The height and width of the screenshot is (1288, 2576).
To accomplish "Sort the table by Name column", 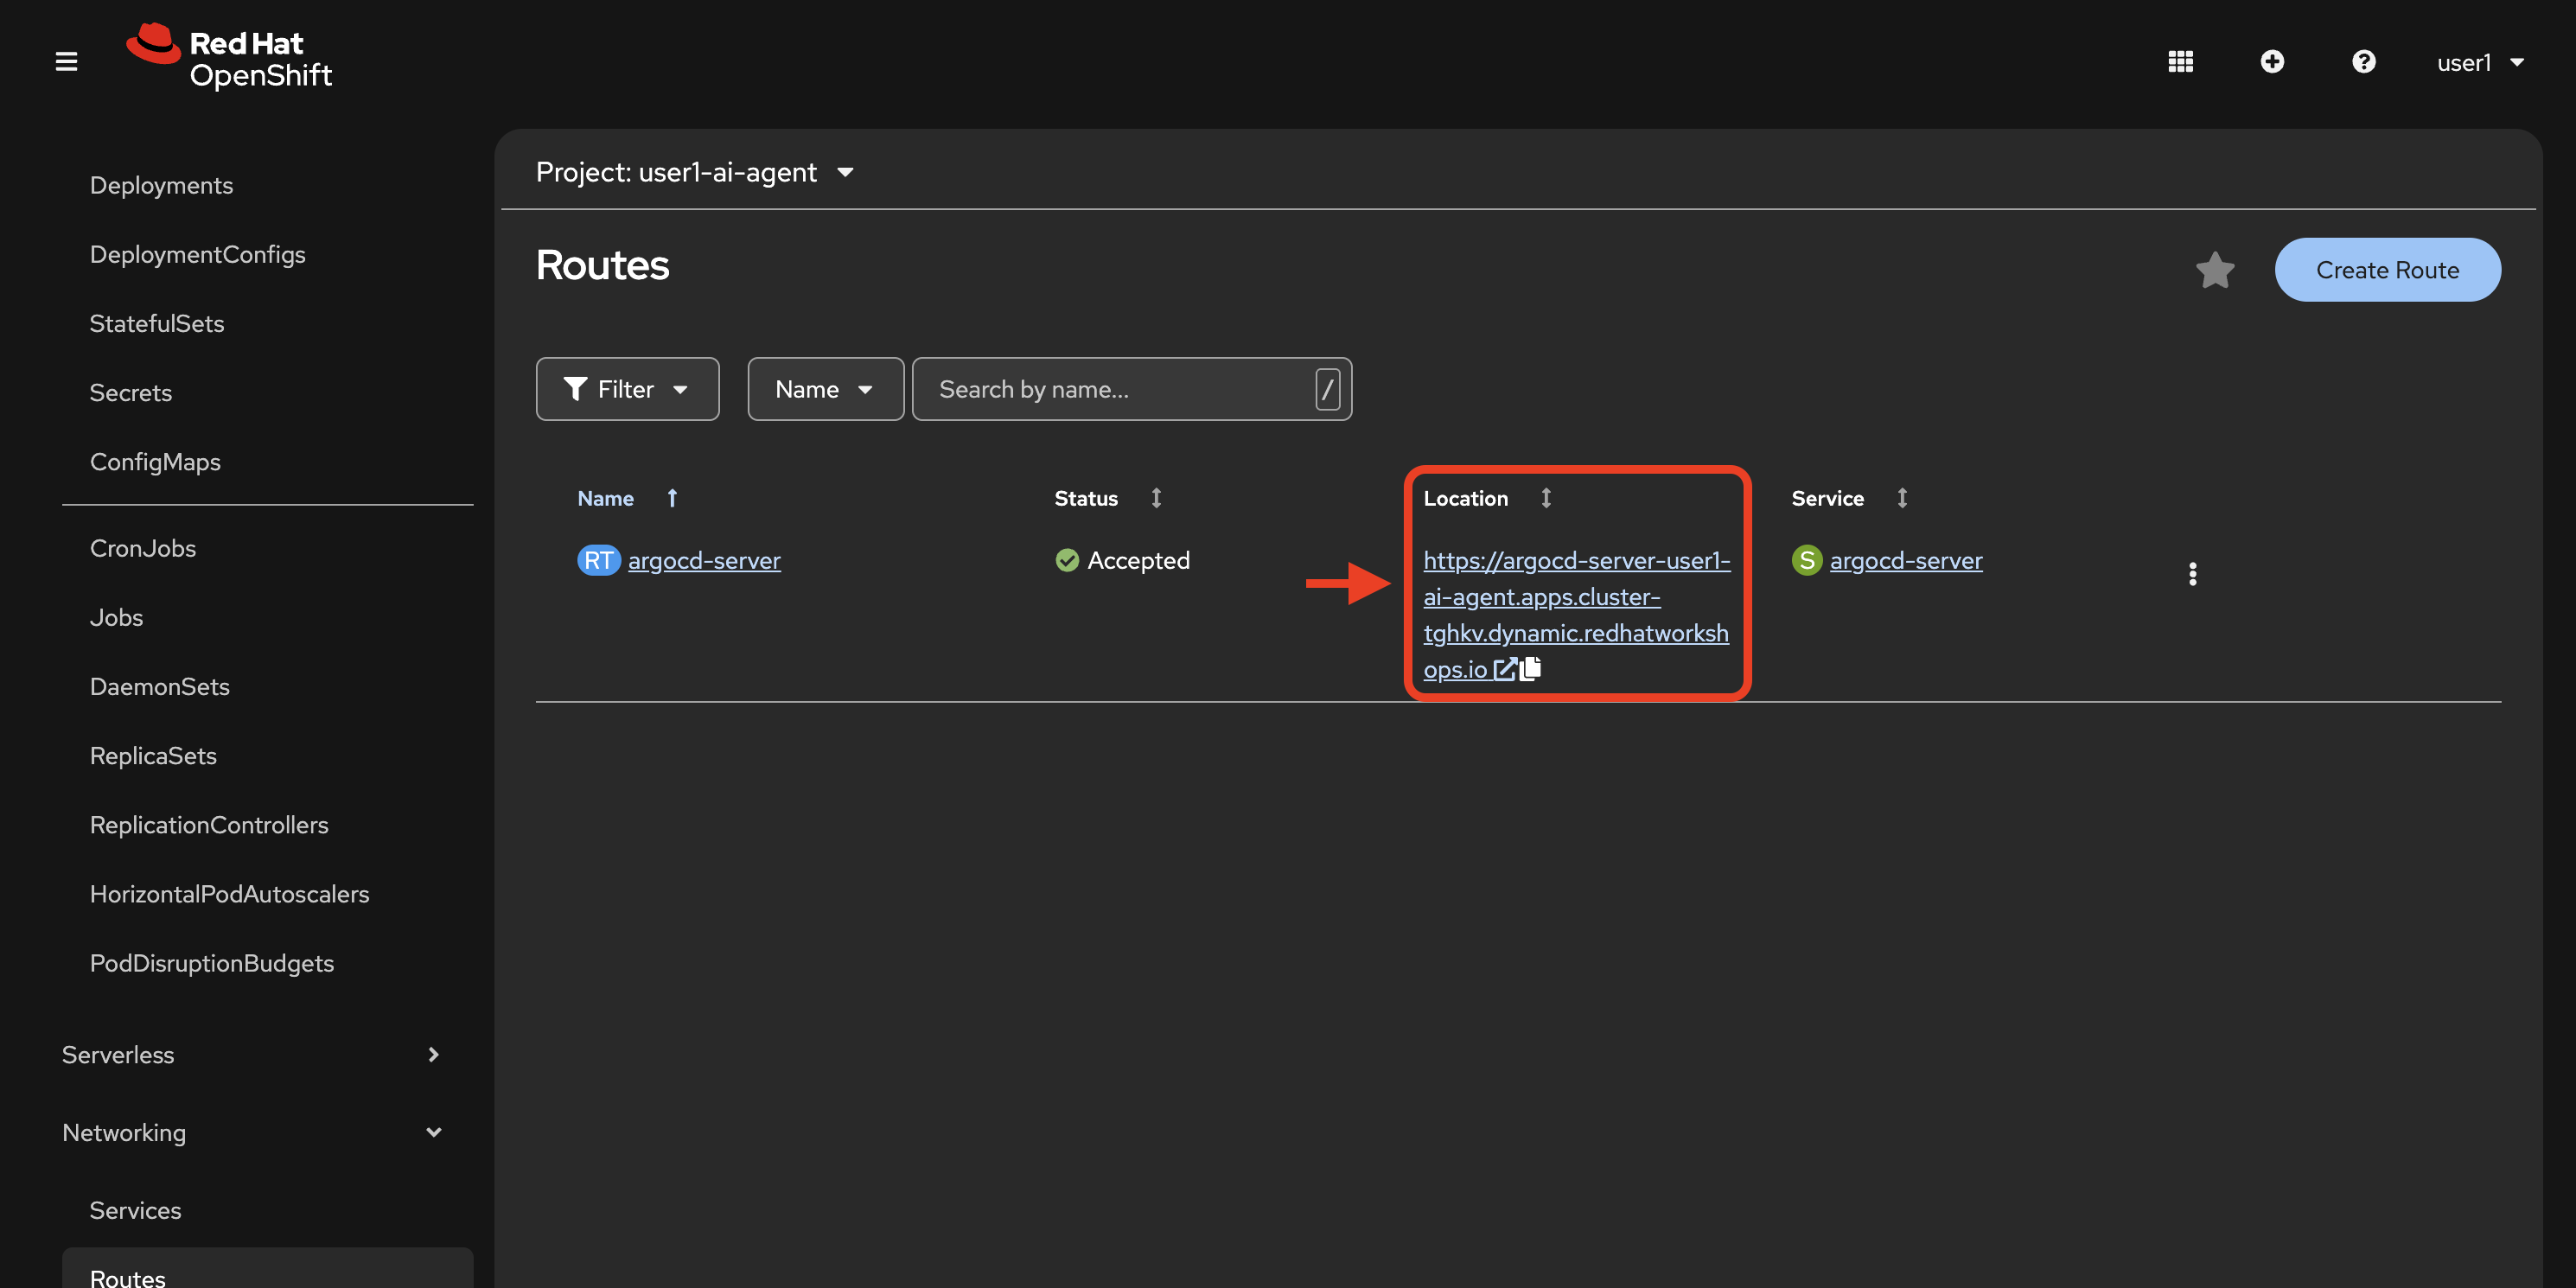I will [x=606, y=498].
